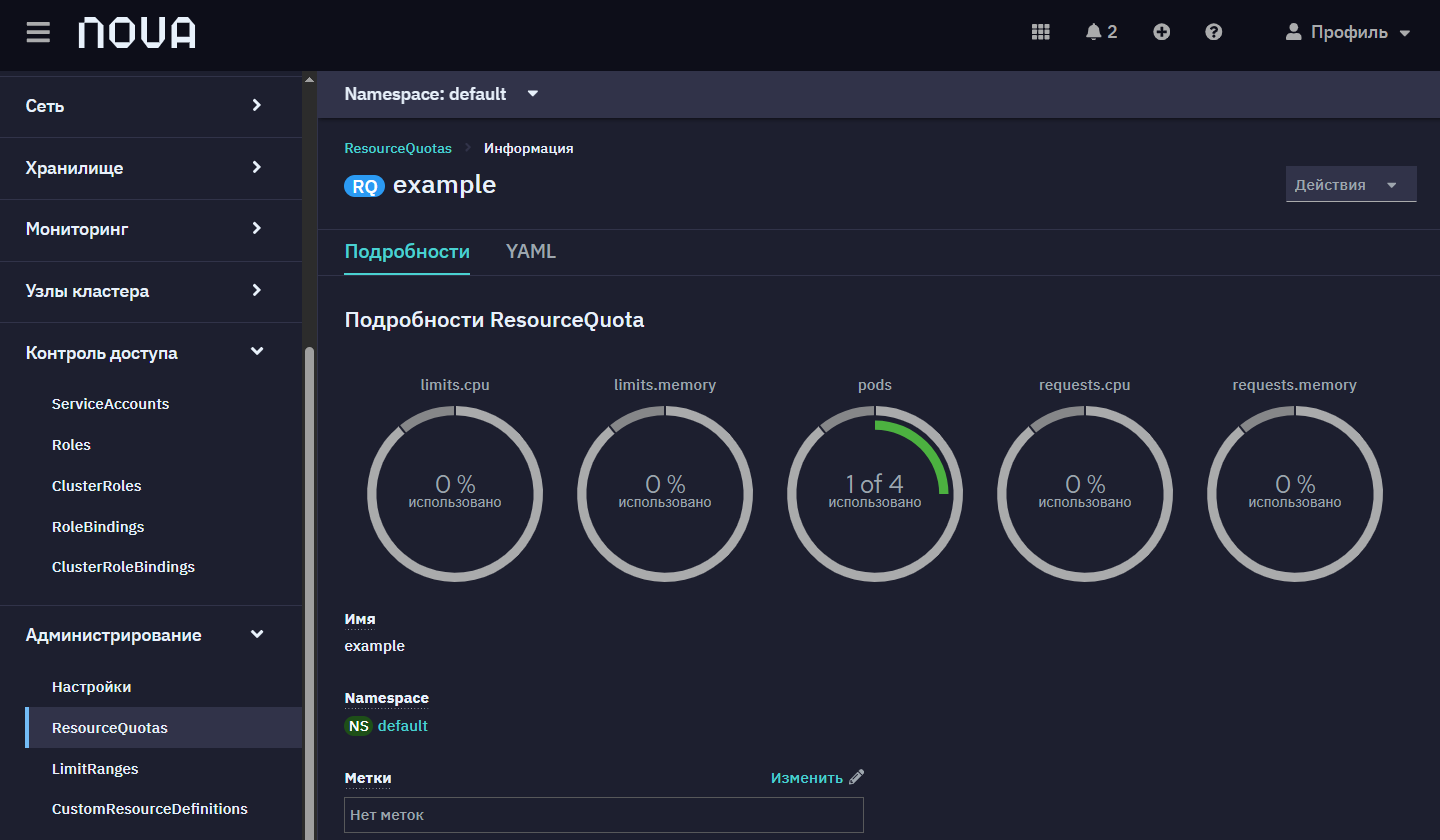Click the ResourceQuotas breadcrumb link
The height and width of the screenshot is (840, 1440).
tap(398, 148)
